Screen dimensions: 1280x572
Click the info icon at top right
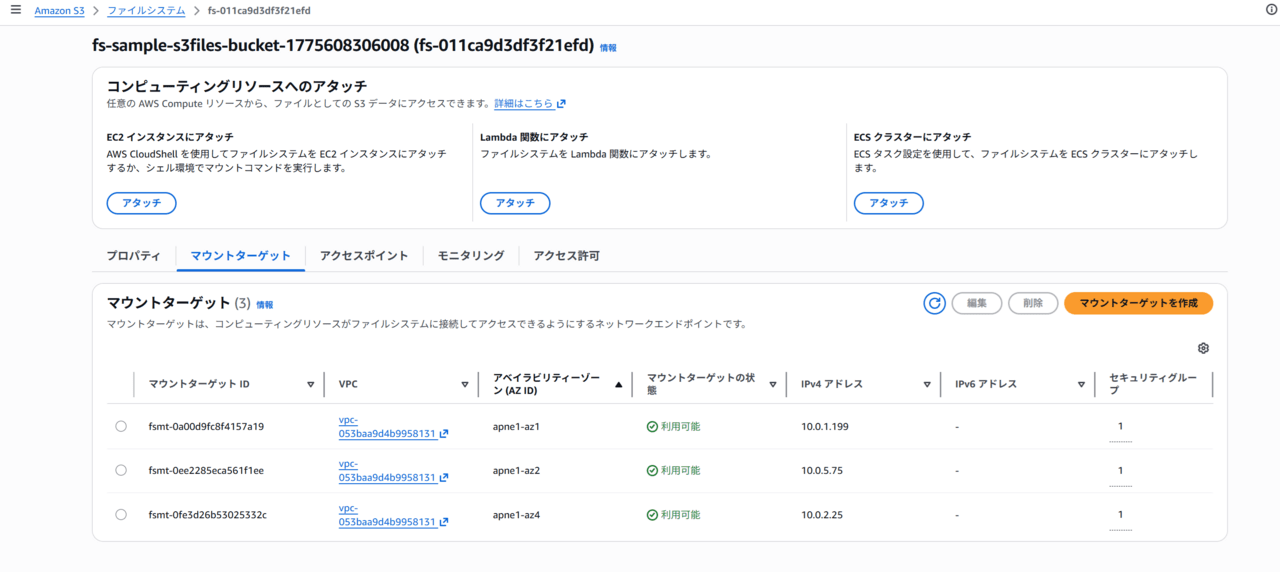1271,10
